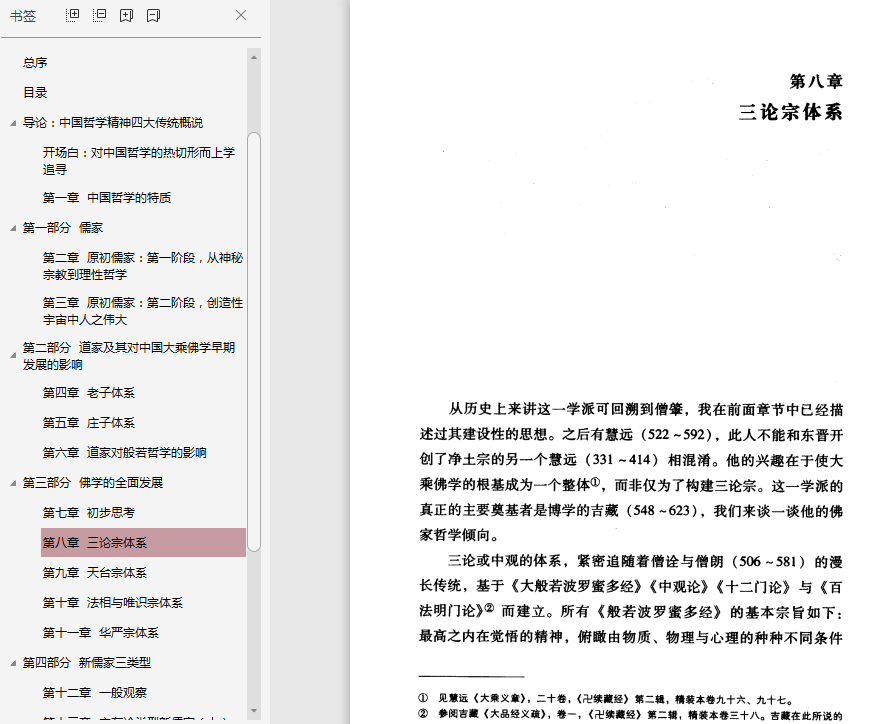Click the bookmark list scrollbar thumb
Image resolution: width=886 pixels, height=724 pixels.
click(254, 341)
